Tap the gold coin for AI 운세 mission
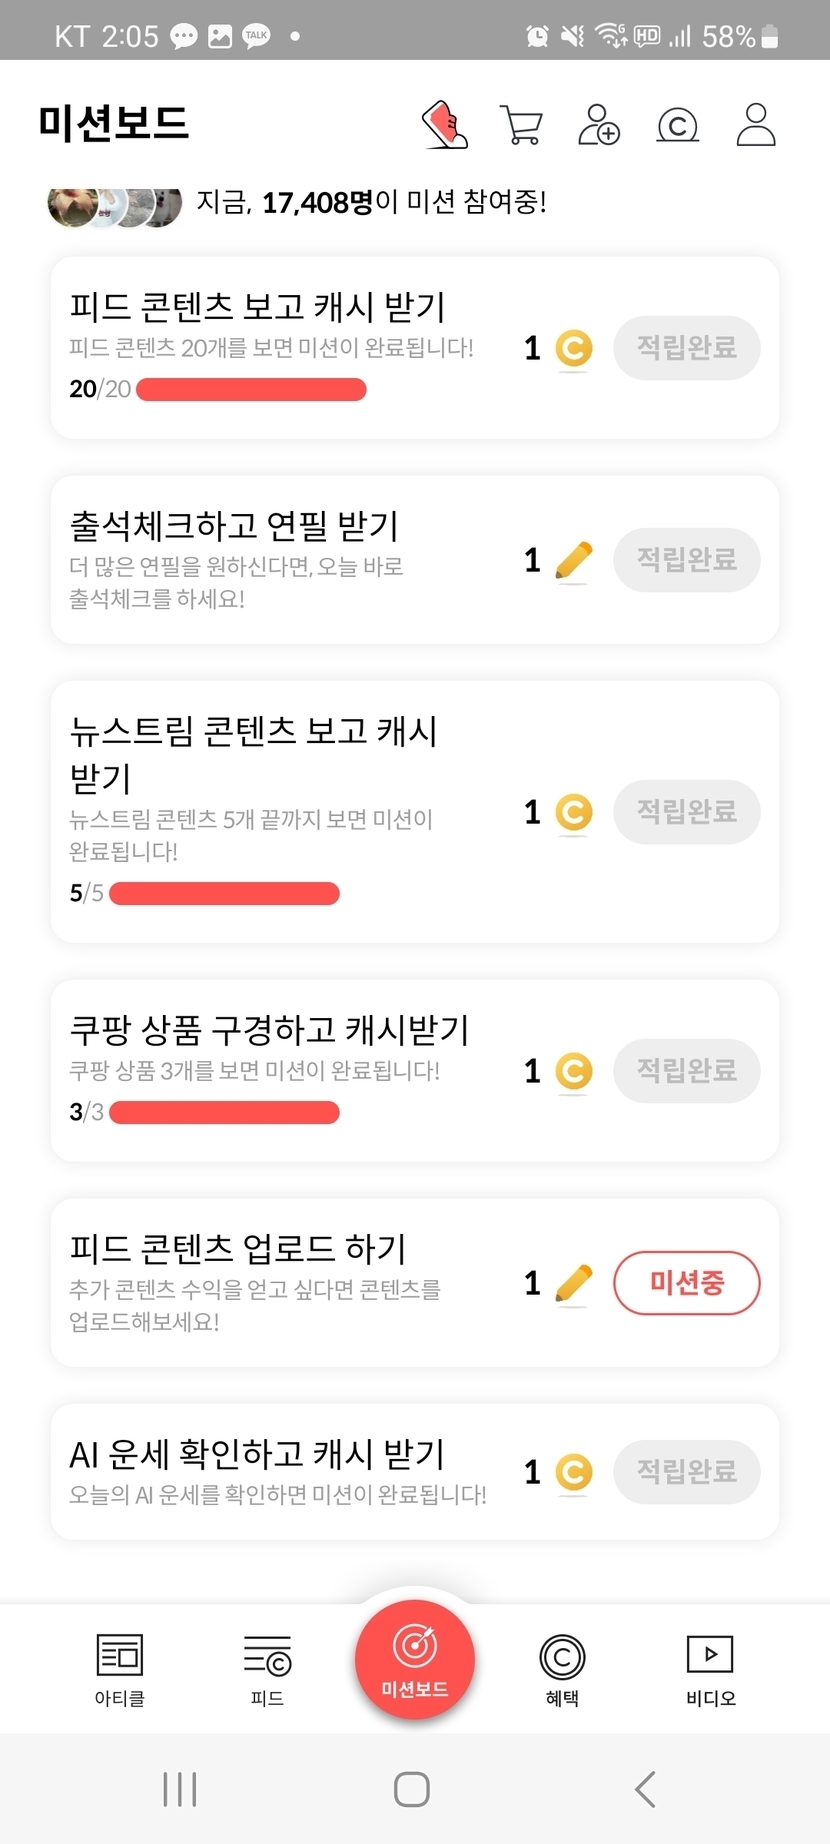830x1844 pixels. coord(573,1472)
